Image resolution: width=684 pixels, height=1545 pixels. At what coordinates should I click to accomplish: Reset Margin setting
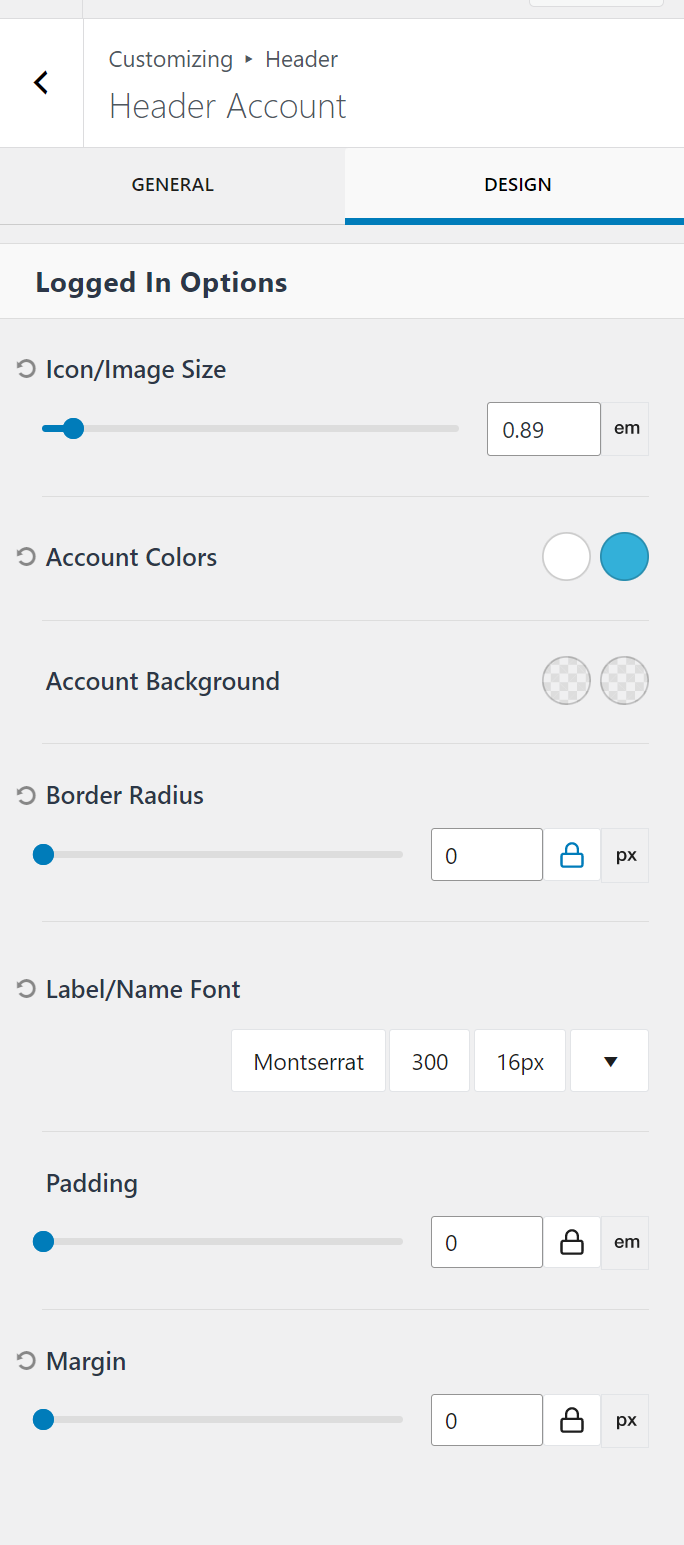click(x=26, y=1361)
